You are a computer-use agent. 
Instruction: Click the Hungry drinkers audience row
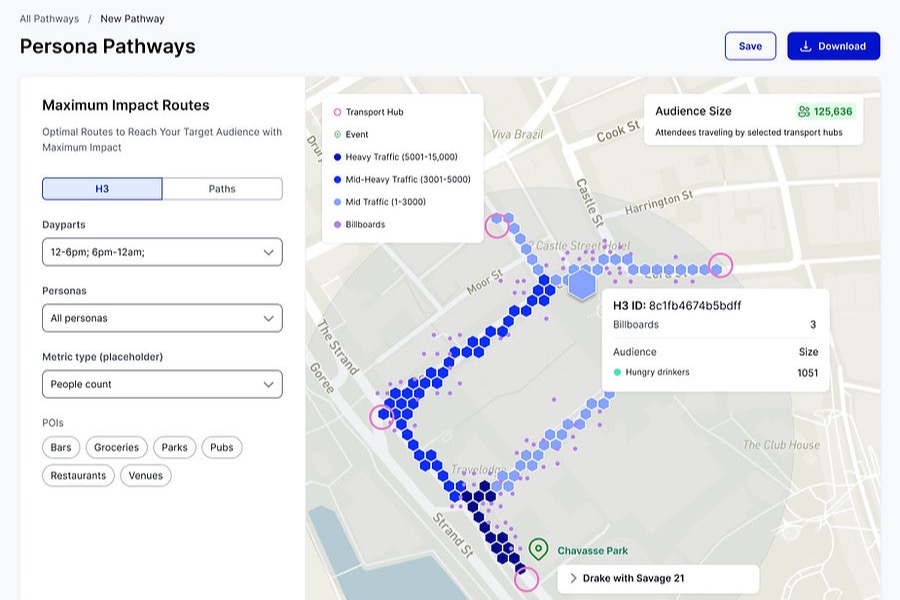click(715, 372)
